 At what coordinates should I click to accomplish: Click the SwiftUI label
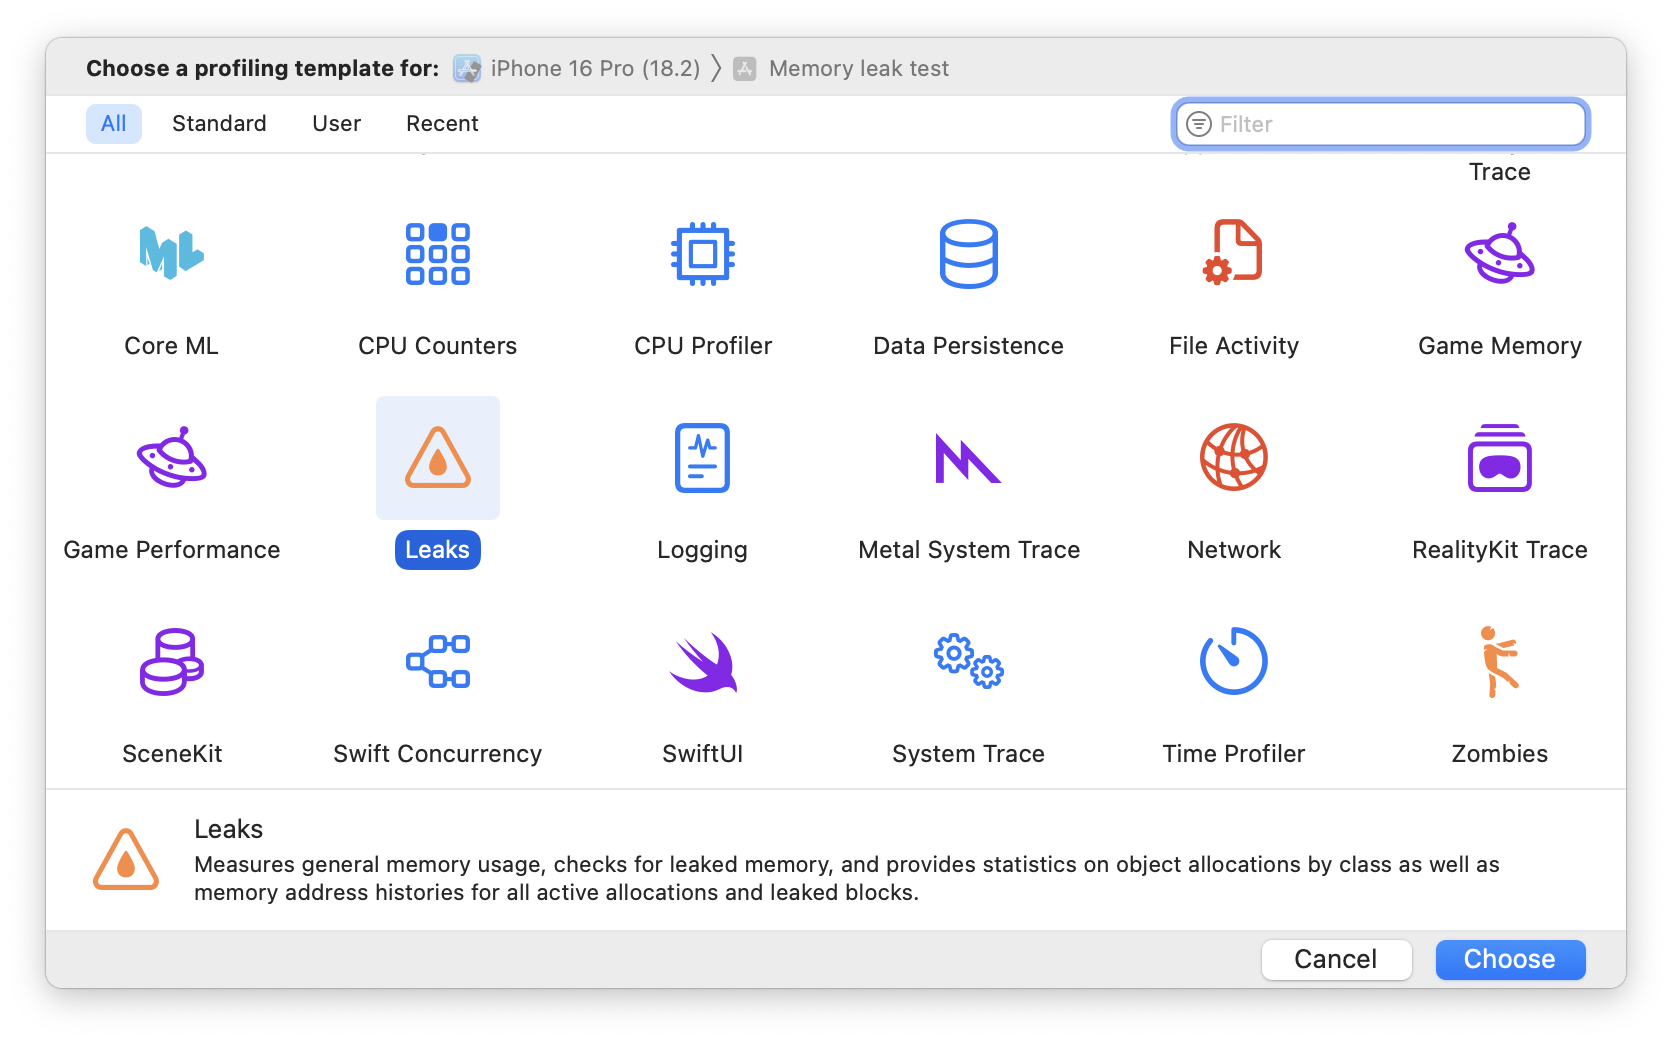coord(703,754)
